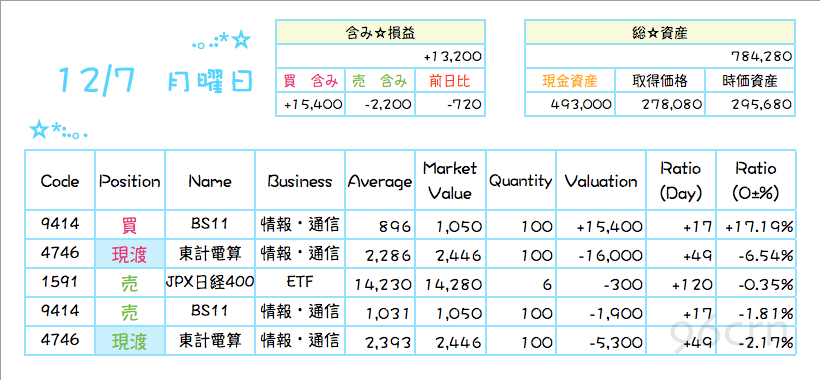
Task: Select the +13,200 unrealized profit cell
Action: [380, 56]
